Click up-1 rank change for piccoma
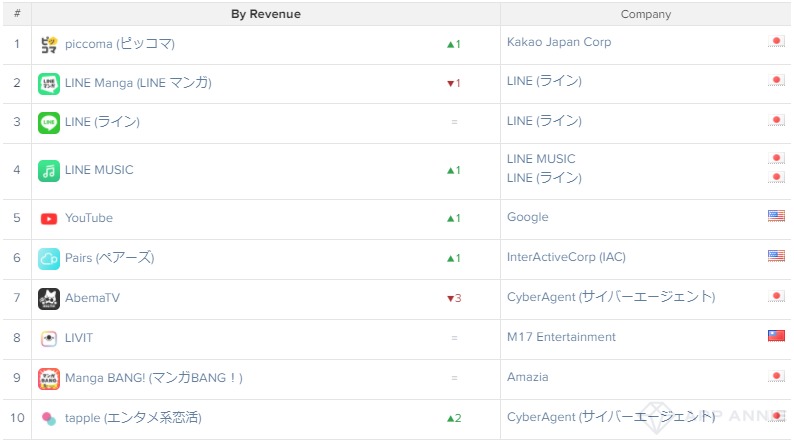Screen dimensions: 794x442 tap(454, 45)
